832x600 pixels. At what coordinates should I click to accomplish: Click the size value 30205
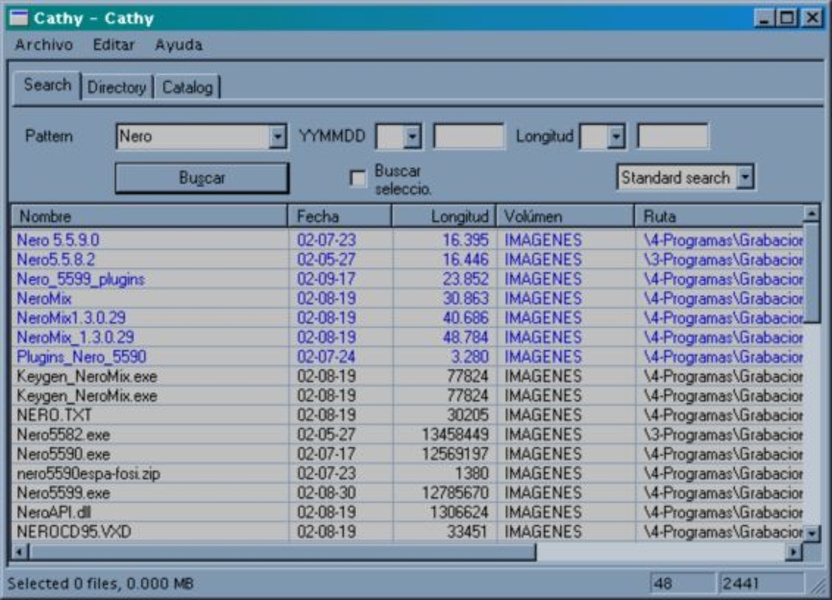click(x=467, y=415)
